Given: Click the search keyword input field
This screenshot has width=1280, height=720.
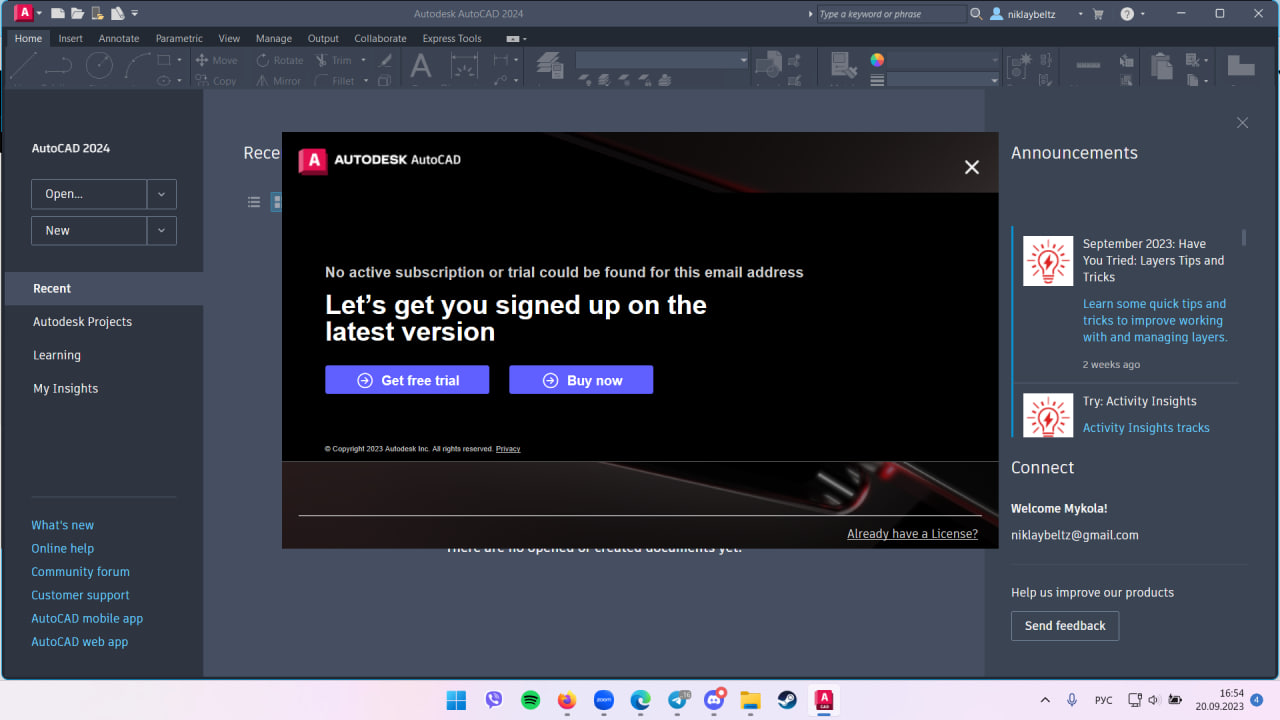Looking at the screenshot, I should coord(892,14).
